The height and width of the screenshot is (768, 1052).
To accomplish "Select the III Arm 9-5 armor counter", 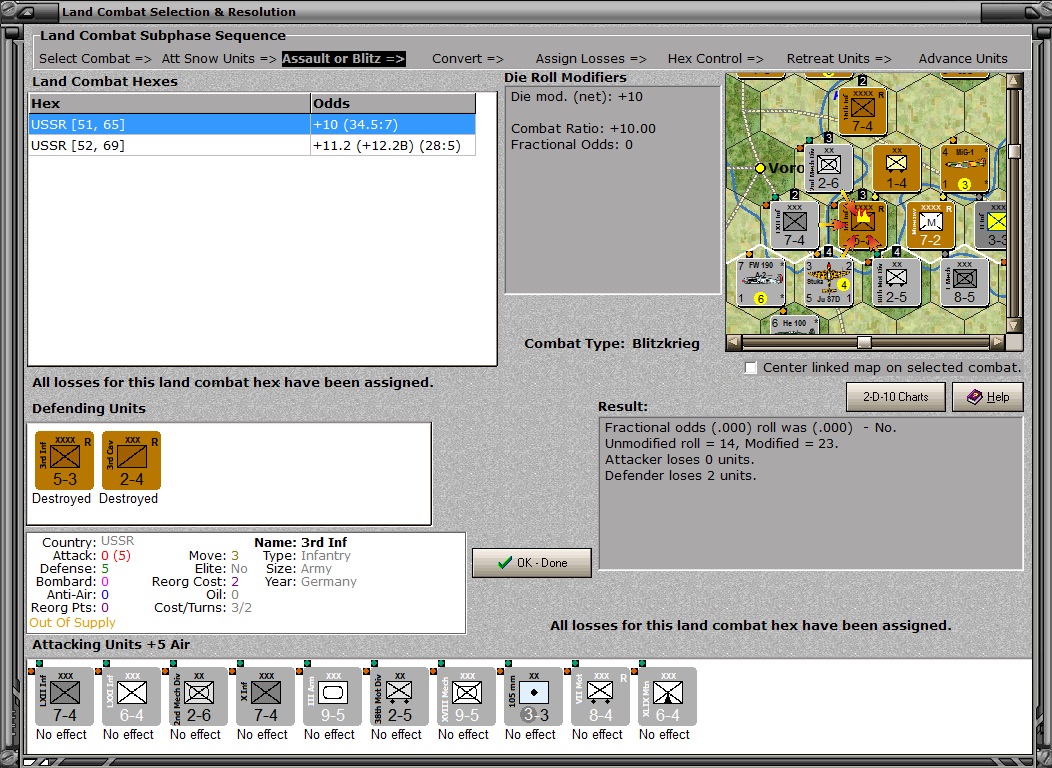I will pyautogui.click(x=333, y=696).
